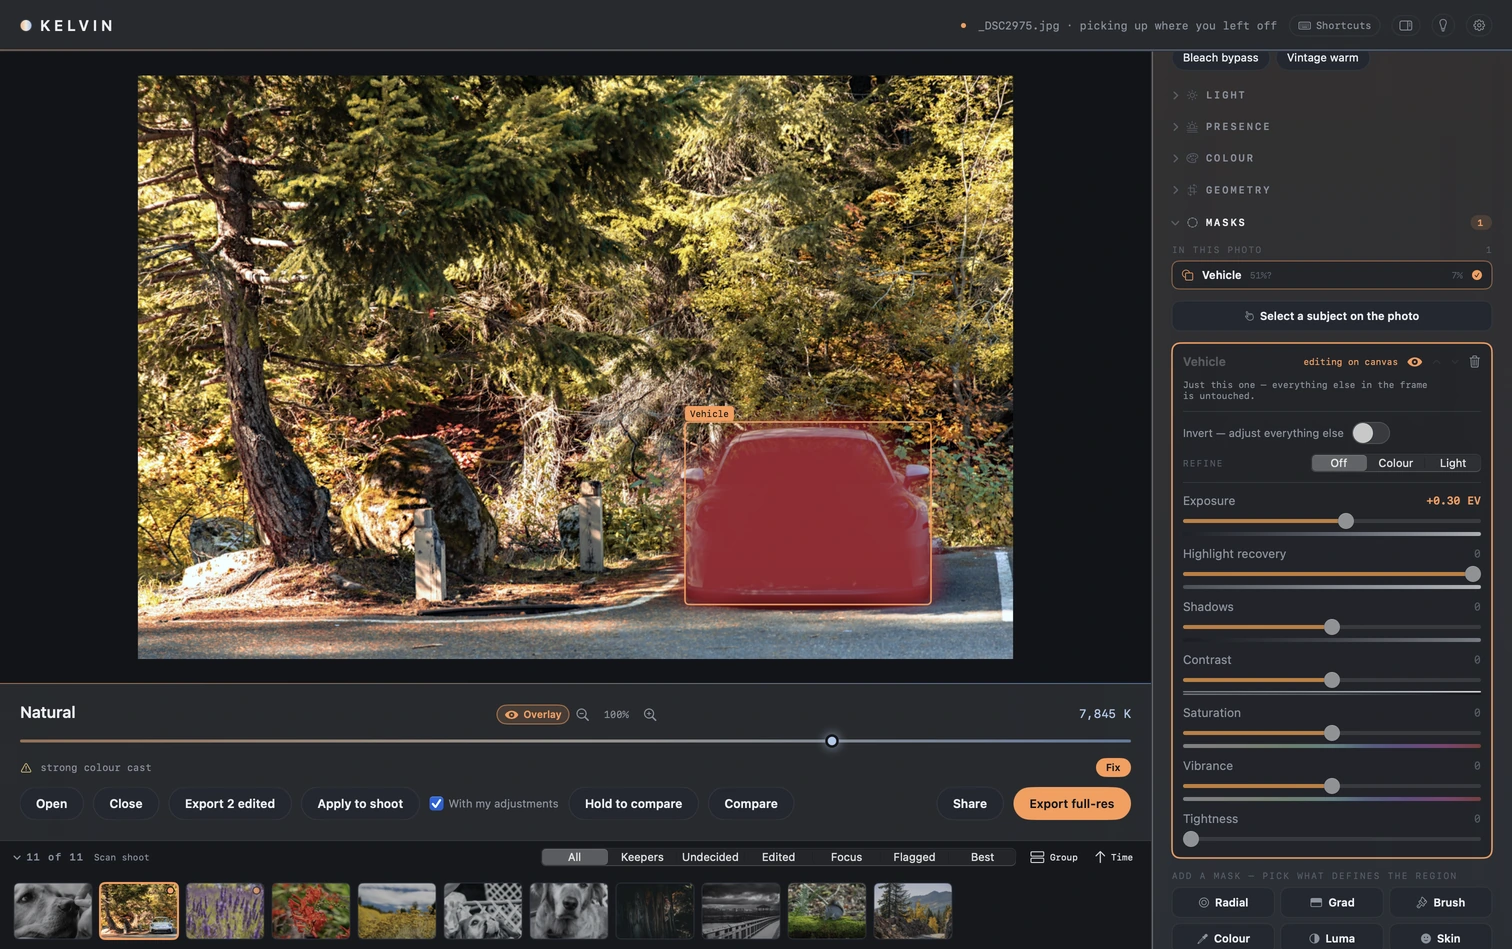
Task: Filter filmstrip by Best
Action: click(x=982, y=857)
